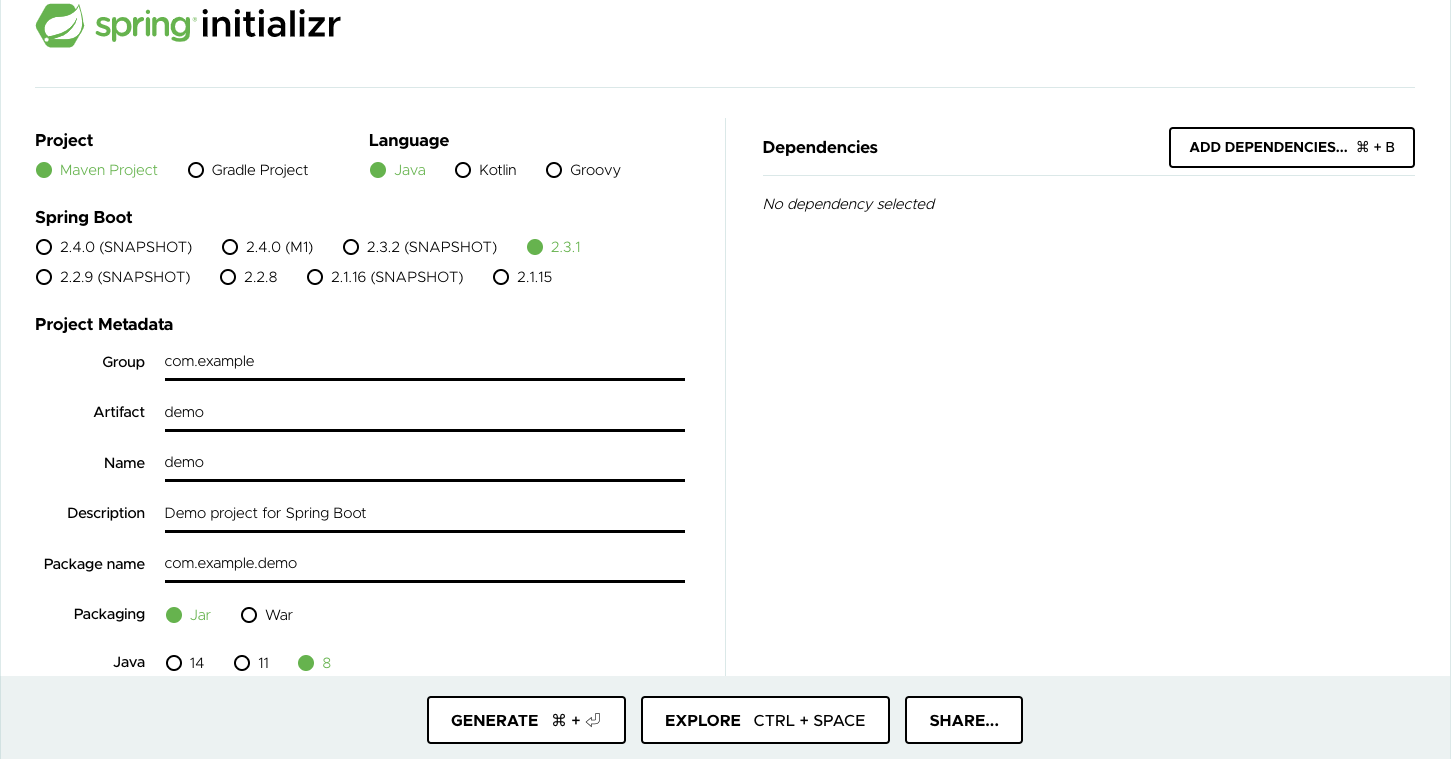Choose Kotlin as the language
The image size is (1454, 759).
486,170
